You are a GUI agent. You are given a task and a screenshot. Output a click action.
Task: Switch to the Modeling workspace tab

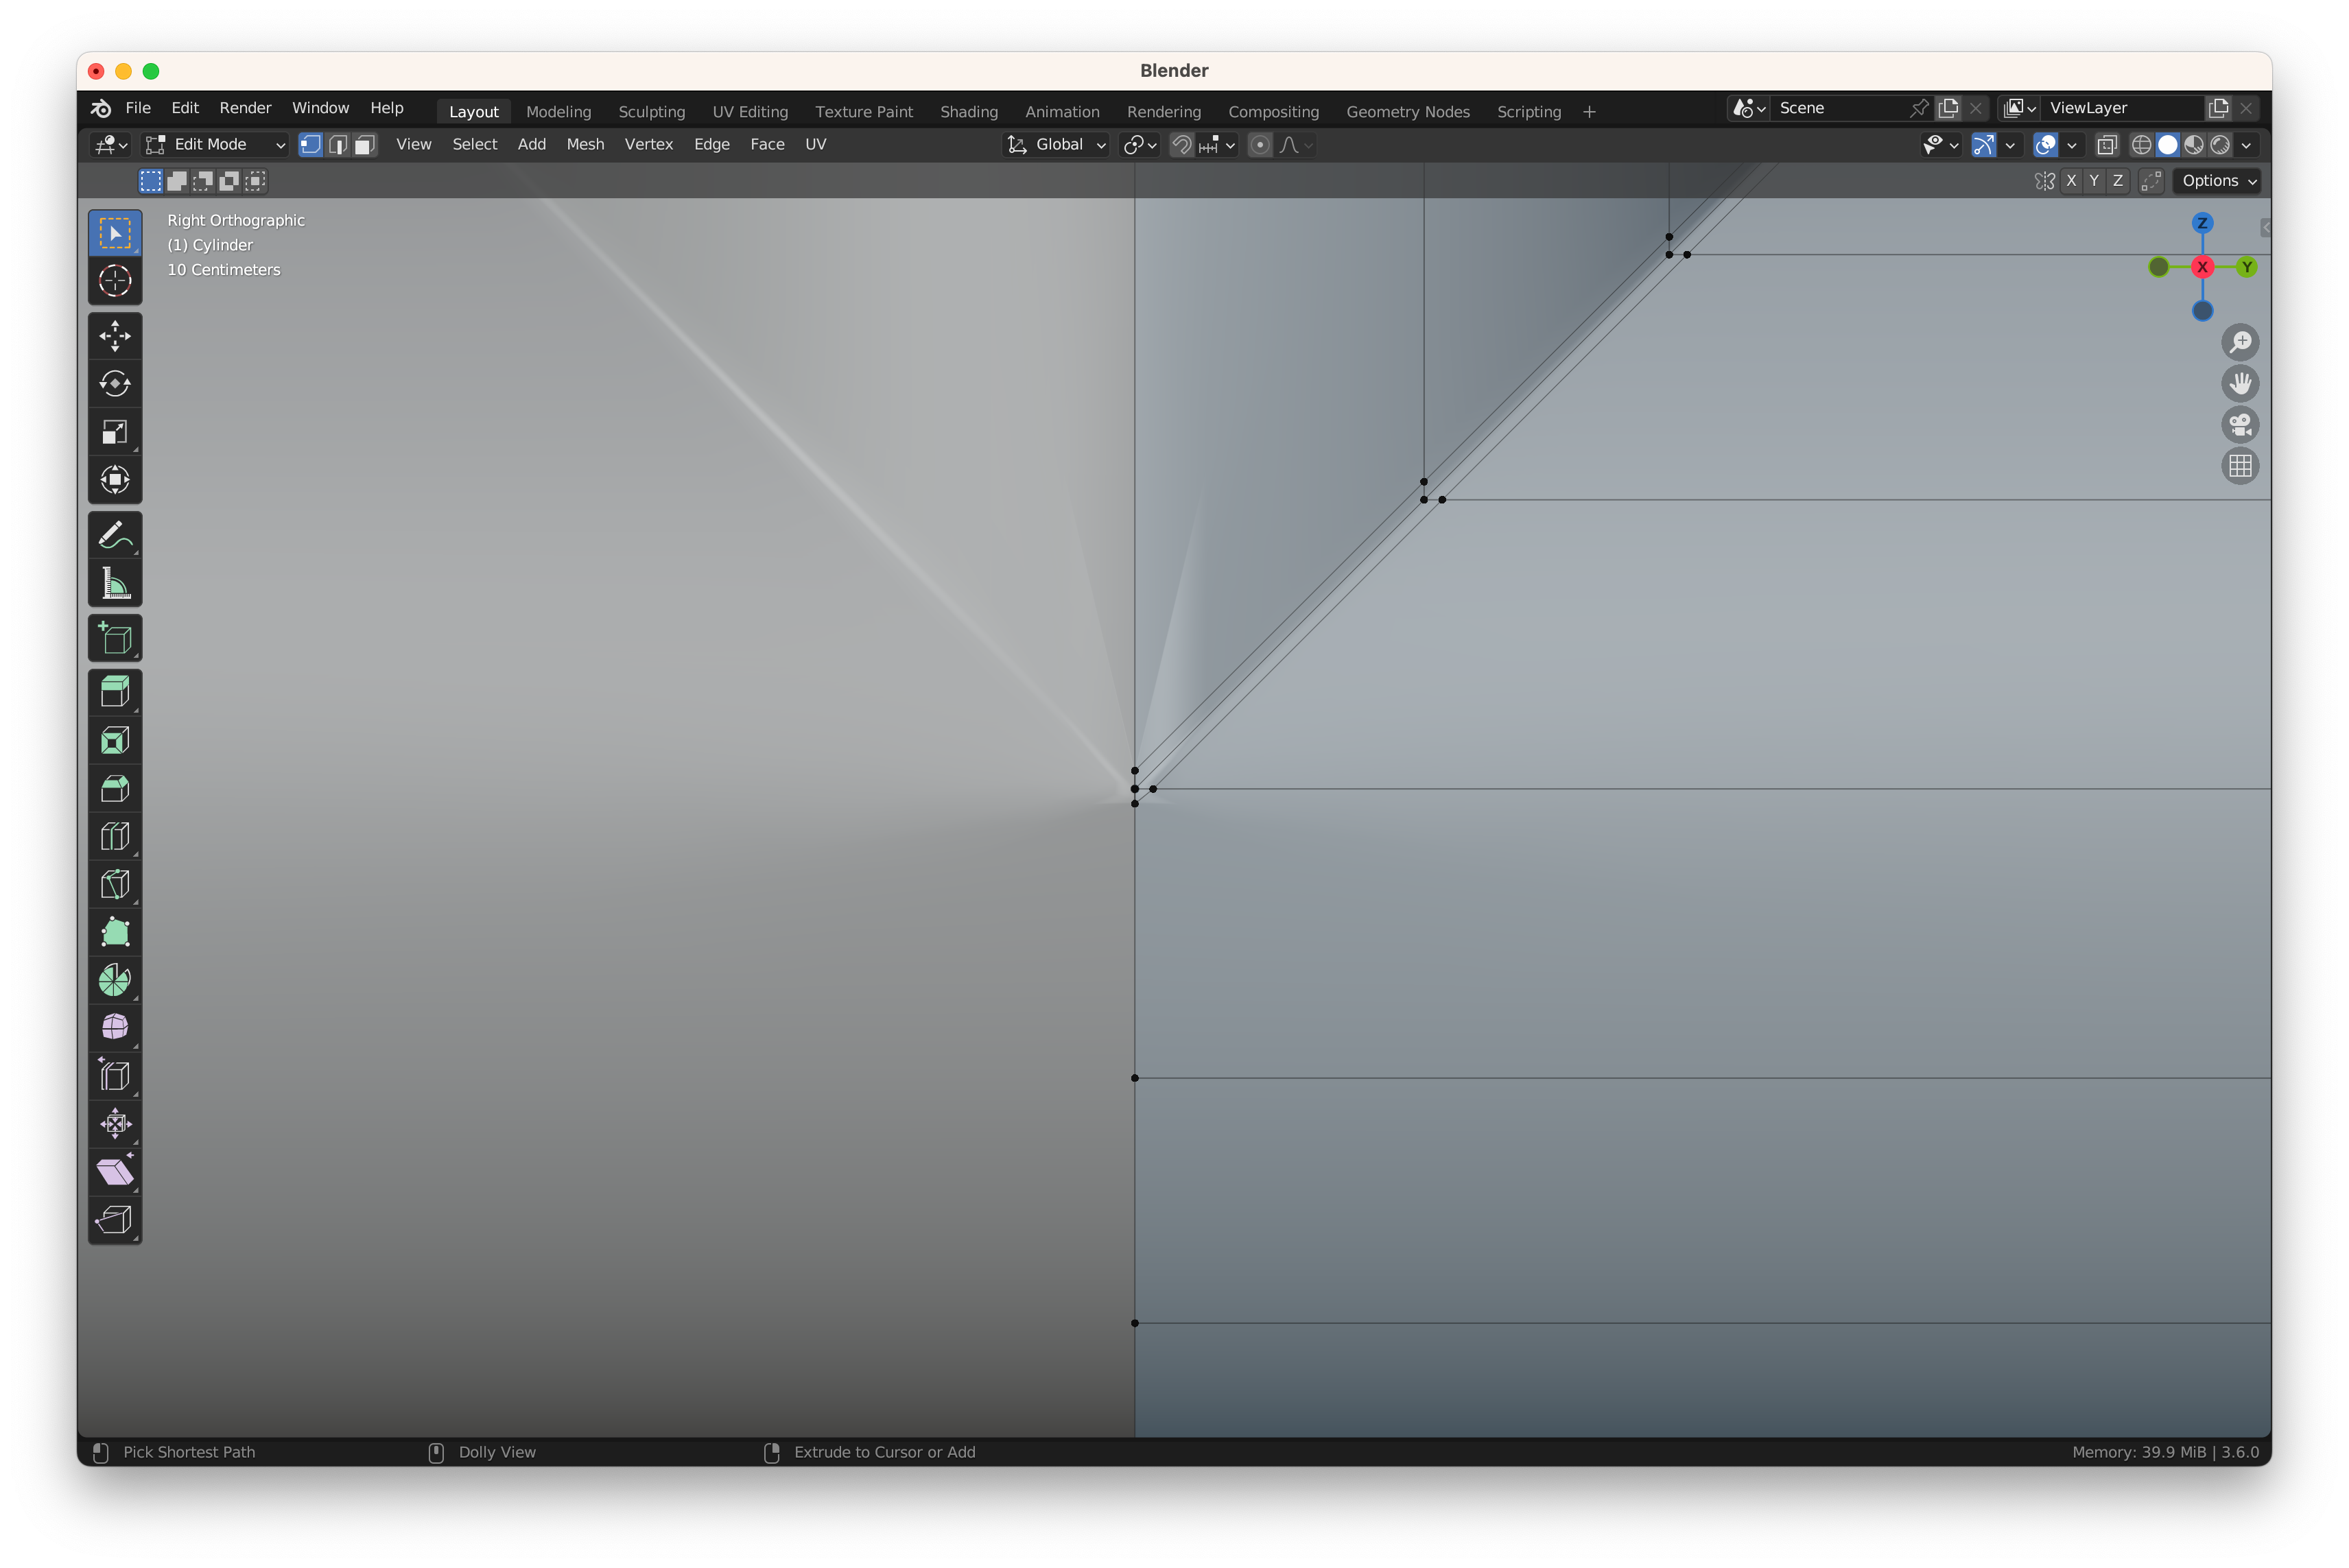pos(559,112)
